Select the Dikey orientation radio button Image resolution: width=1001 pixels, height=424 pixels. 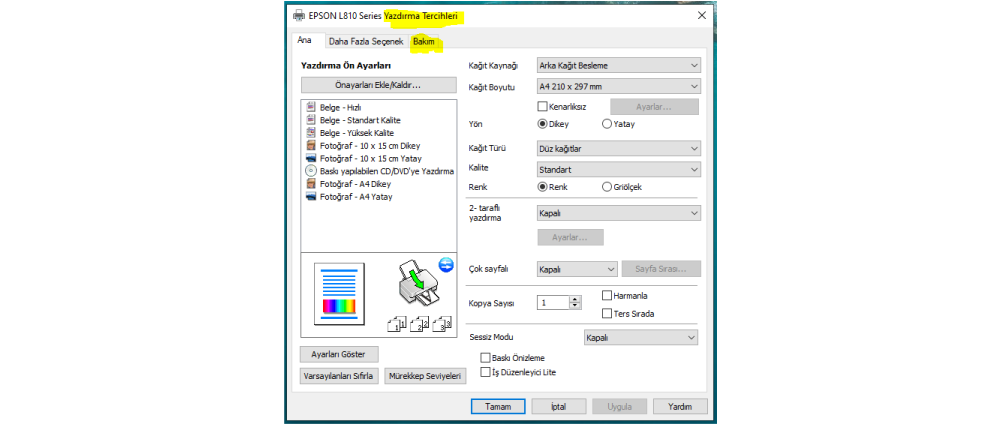(x=543, y=125)
